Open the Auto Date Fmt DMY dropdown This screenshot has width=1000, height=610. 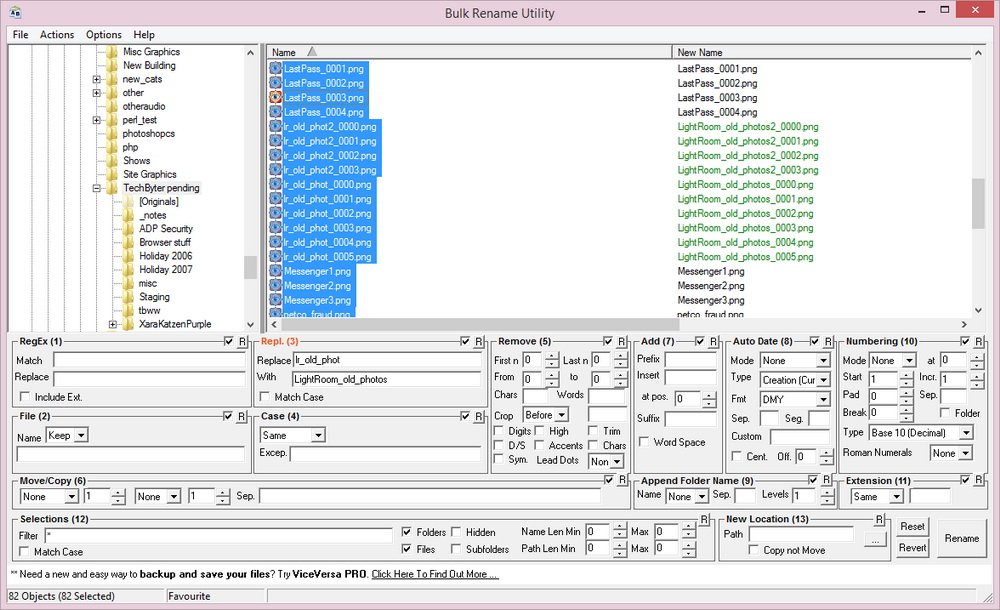tap(823, 399)
